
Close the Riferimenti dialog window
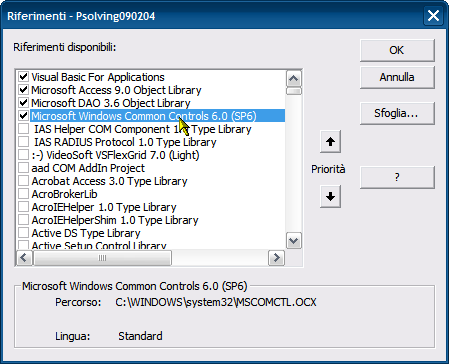coord(433,16)
